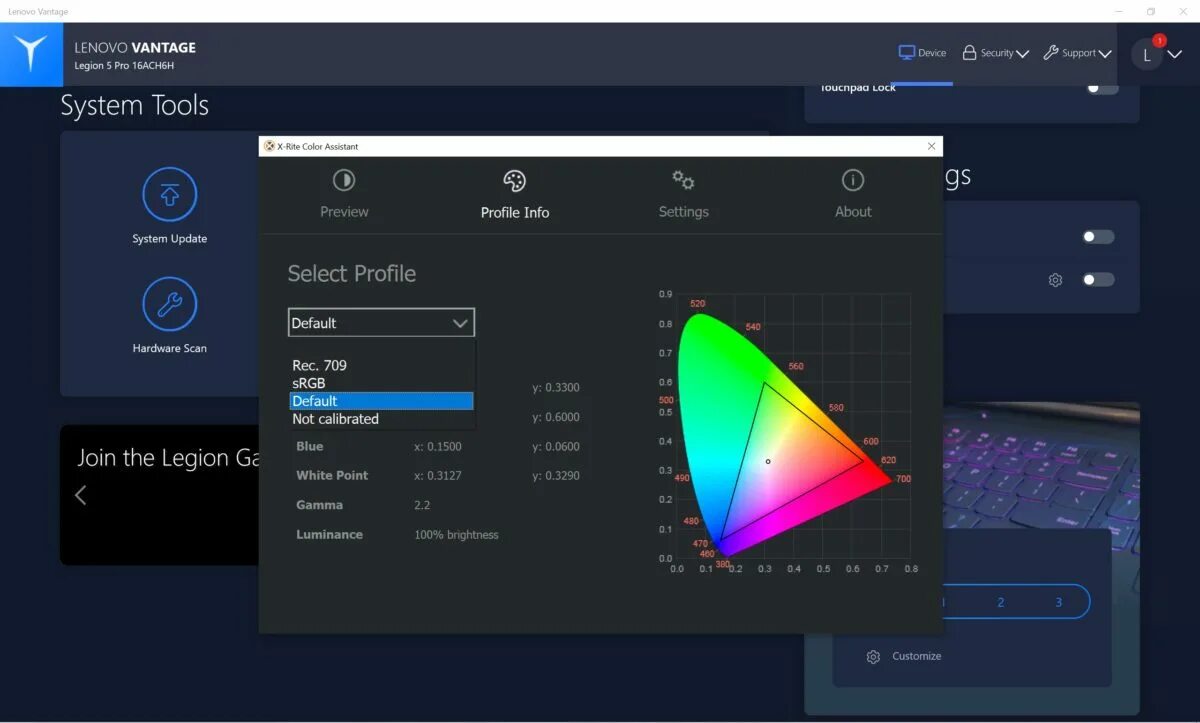Click the Select Profile heading
1200x723 pixels.
pos(351,274)
